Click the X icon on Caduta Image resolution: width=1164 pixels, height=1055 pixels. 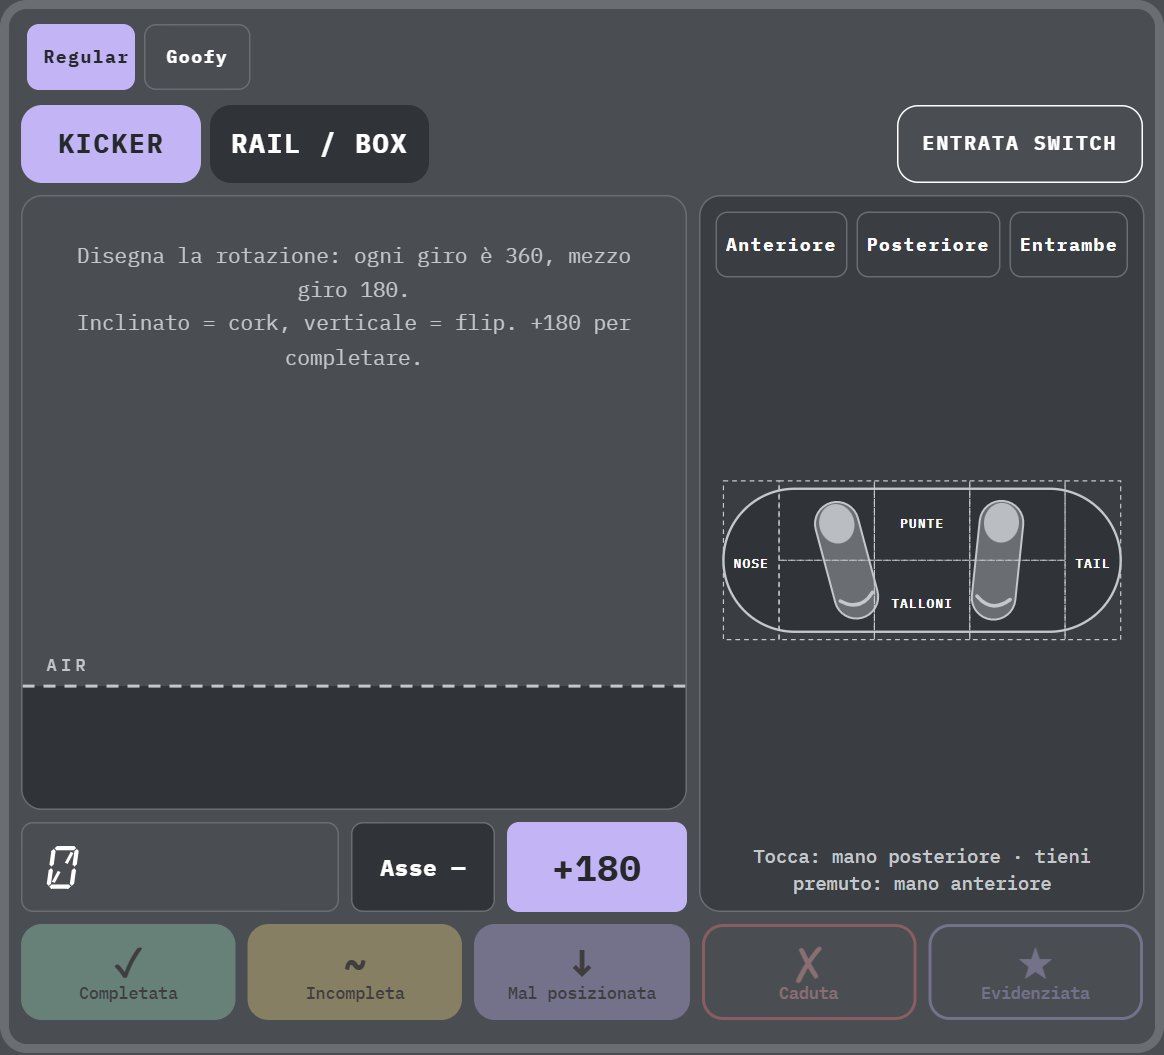click(x=808, y=964)
